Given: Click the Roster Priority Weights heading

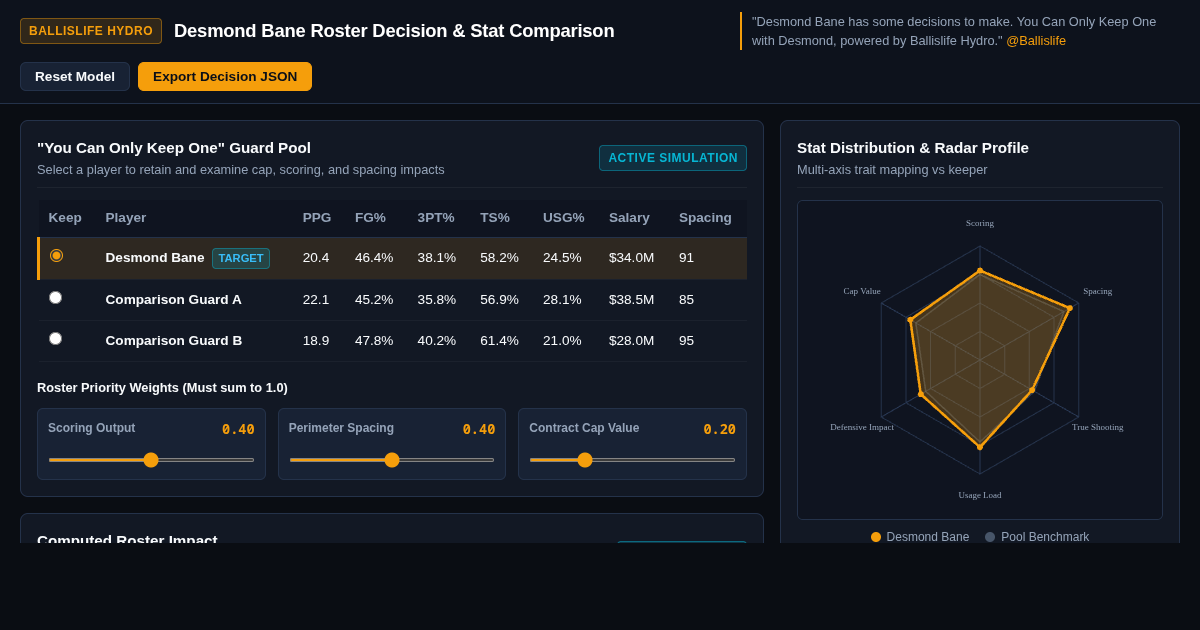Looking at the screenshot, I should click(x=162, y=388).
